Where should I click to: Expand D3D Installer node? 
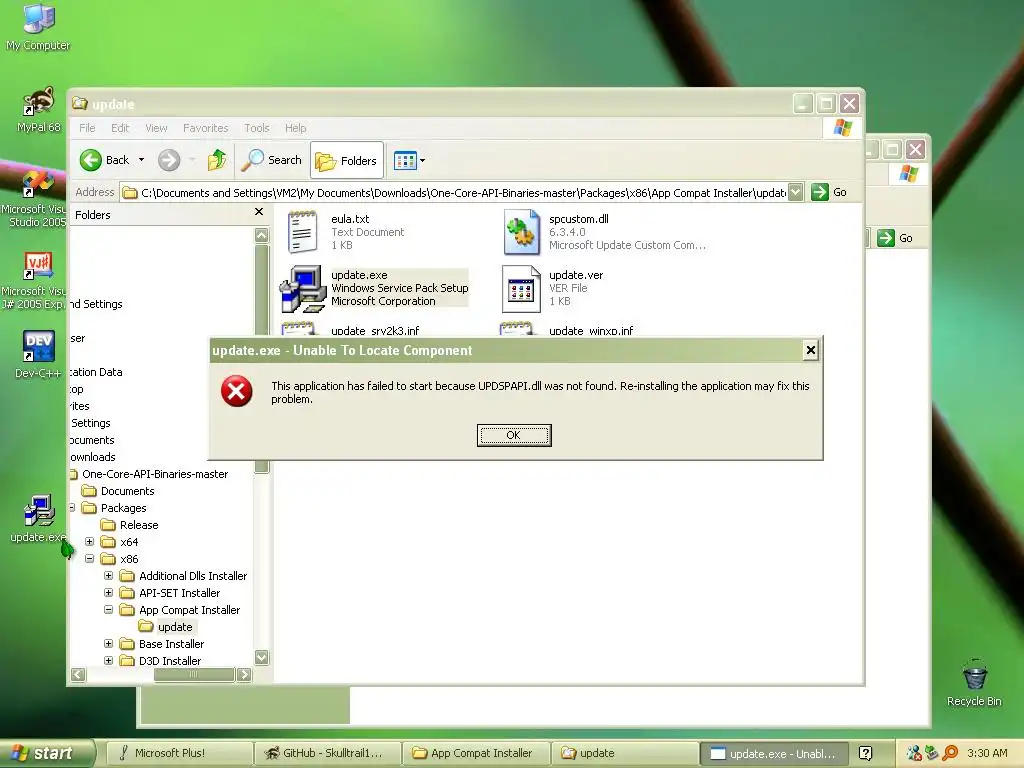point(108,661)
